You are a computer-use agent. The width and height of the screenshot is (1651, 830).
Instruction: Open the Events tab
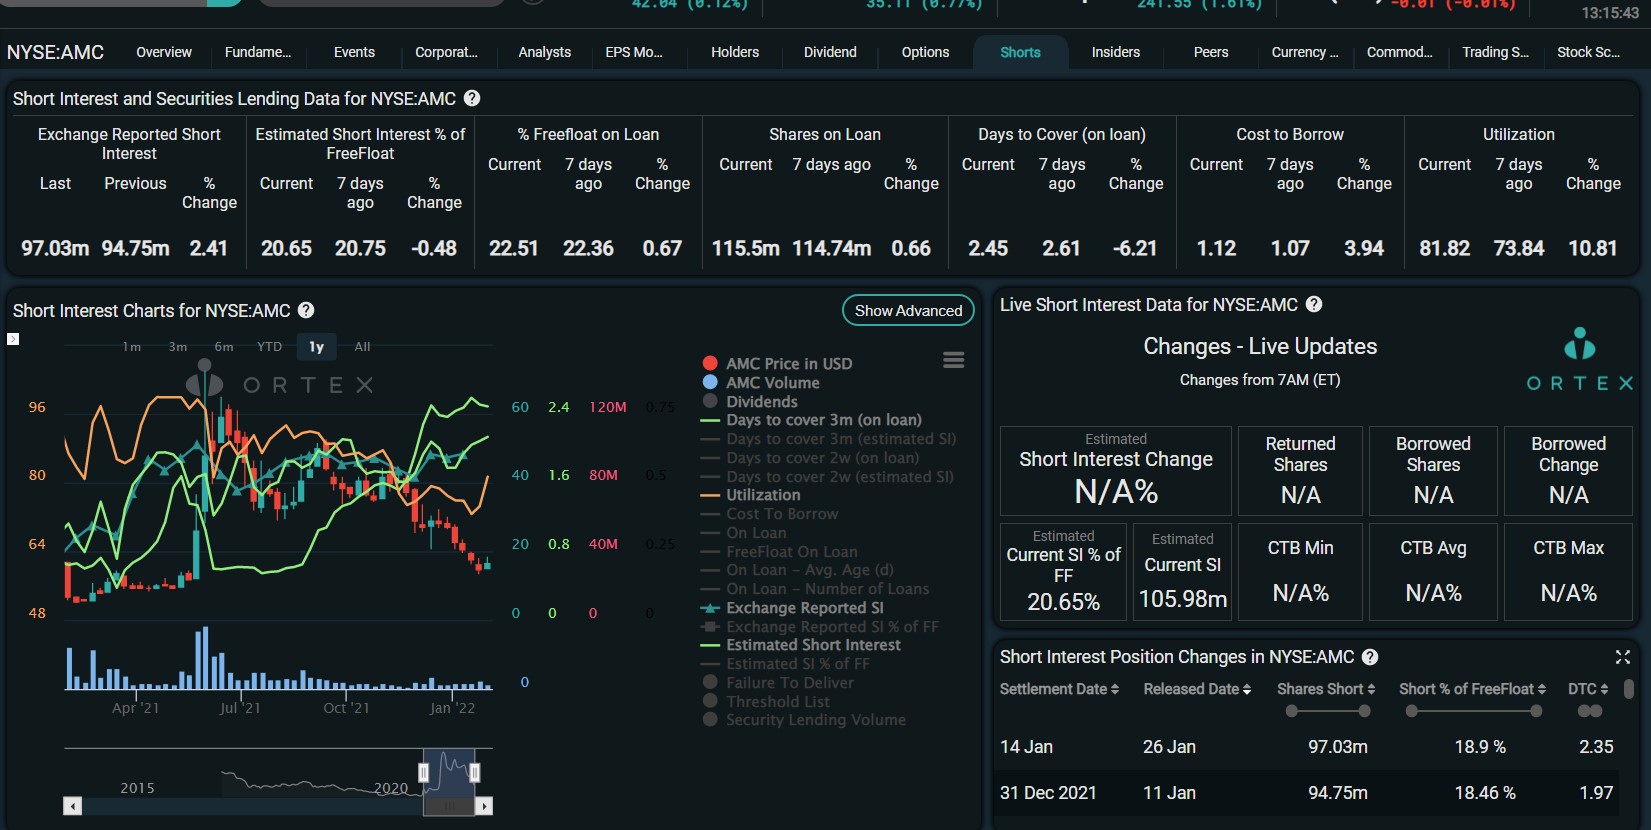354,52
